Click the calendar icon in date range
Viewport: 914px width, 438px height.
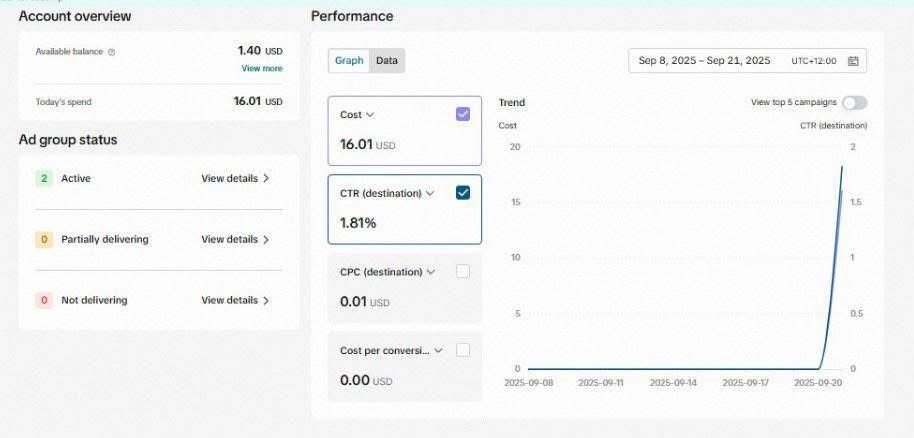(x=853, y=61)
